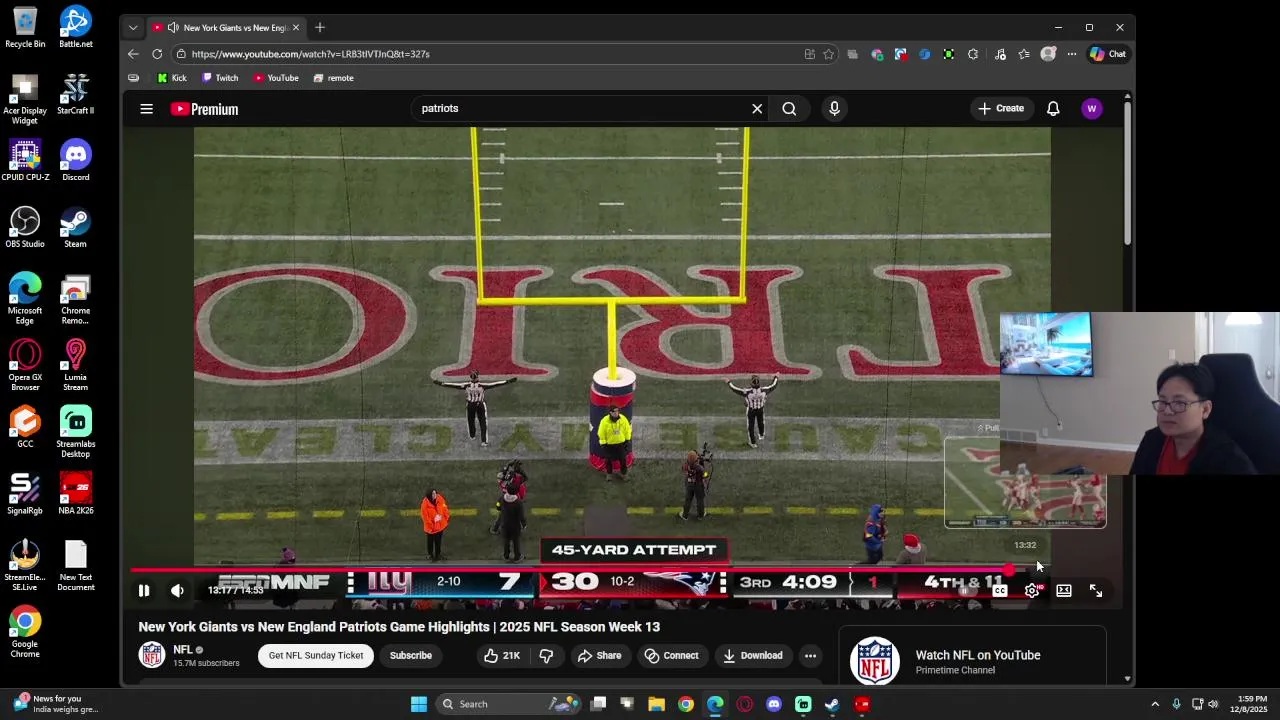Open Steam from the taskbar
Viewport: 1280px width, 720px height.
click(832, 704)
